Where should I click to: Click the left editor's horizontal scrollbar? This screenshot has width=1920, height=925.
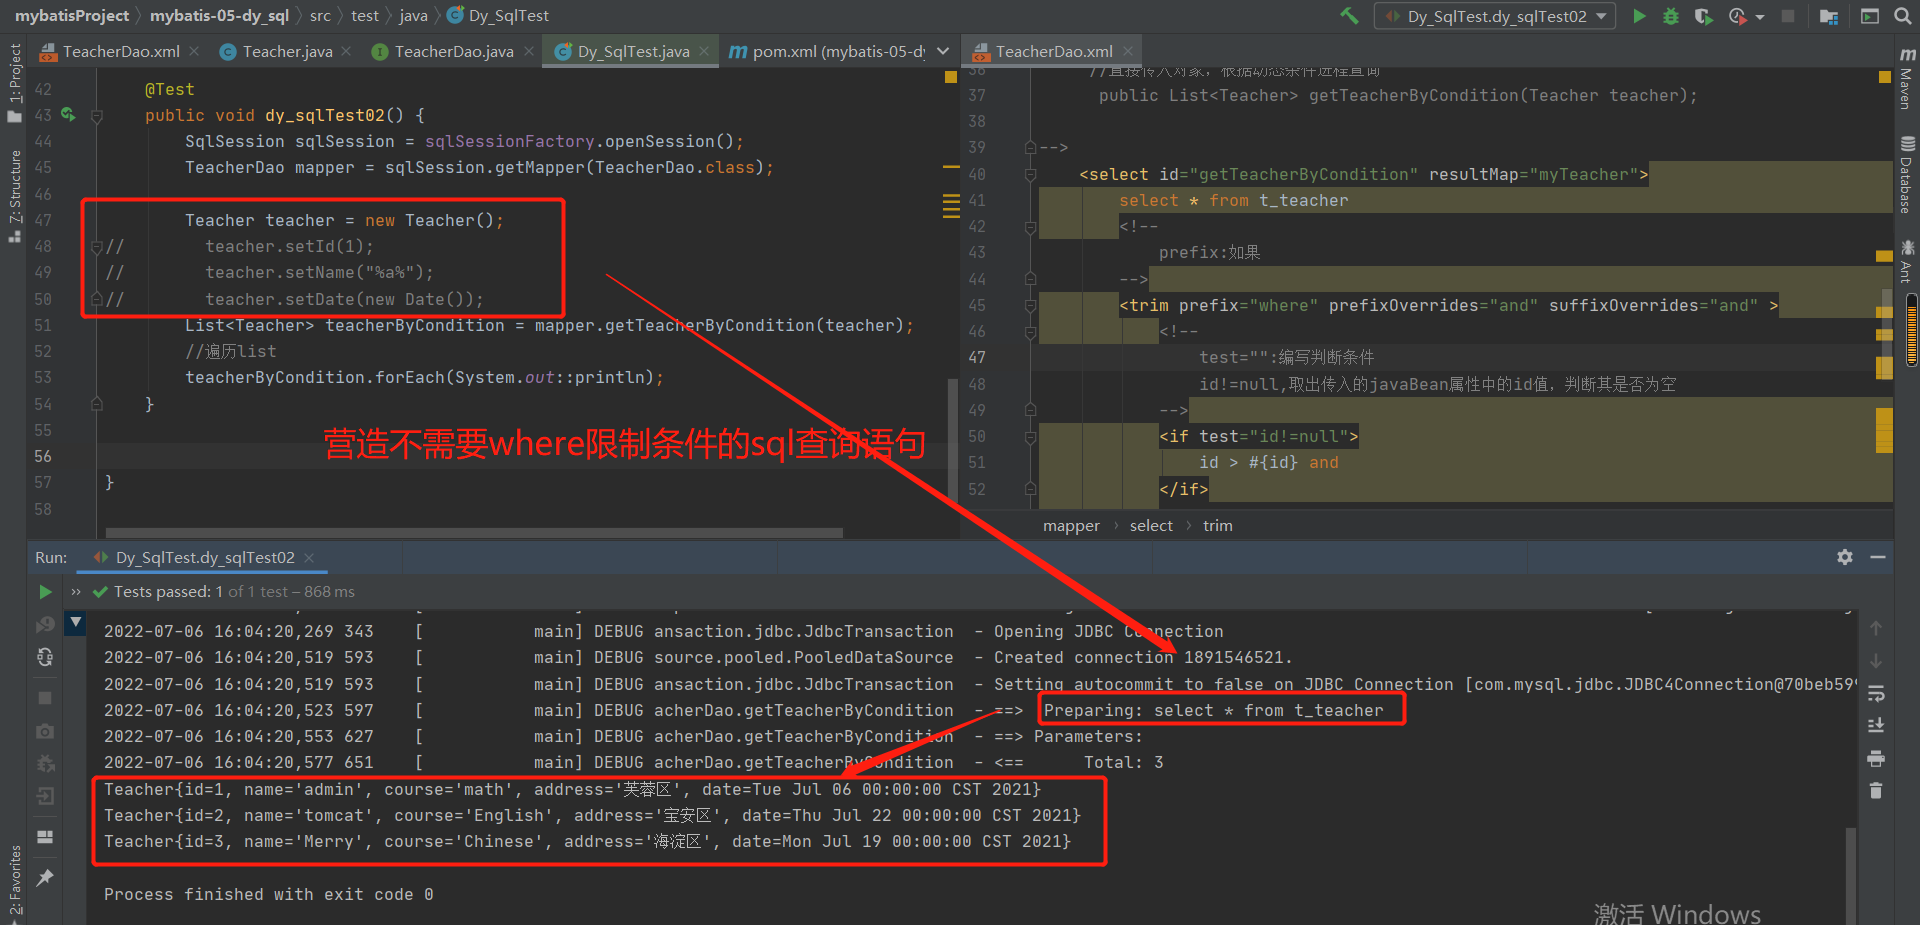(x=474, y=533)
